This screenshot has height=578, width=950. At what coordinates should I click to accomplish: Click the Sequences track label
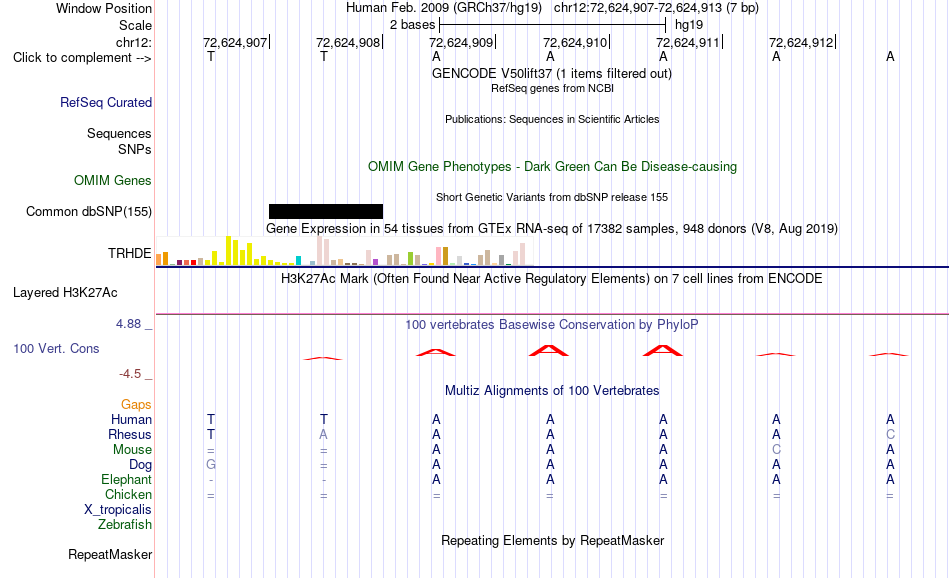[x=119, y=133]
